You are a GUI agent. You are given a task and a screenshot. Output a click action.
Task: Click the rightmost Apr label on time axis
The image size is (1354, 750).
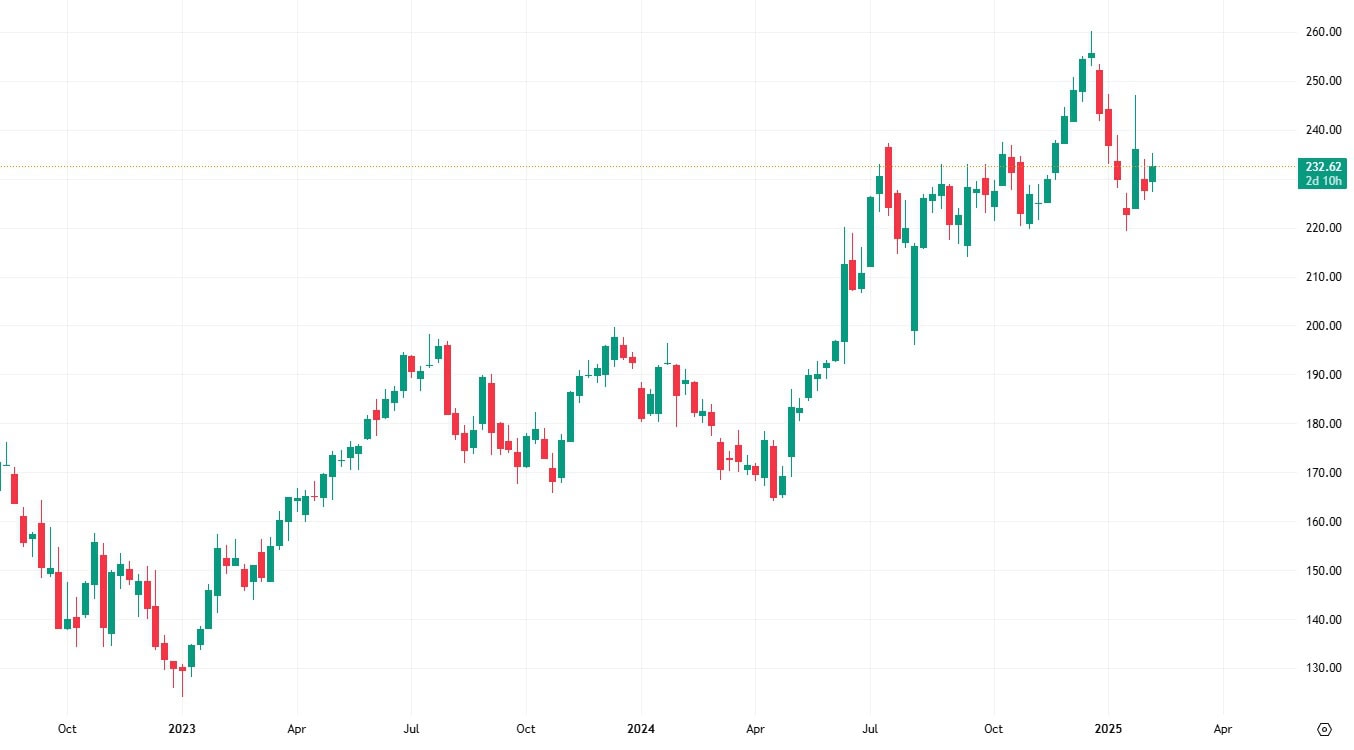1222,730
